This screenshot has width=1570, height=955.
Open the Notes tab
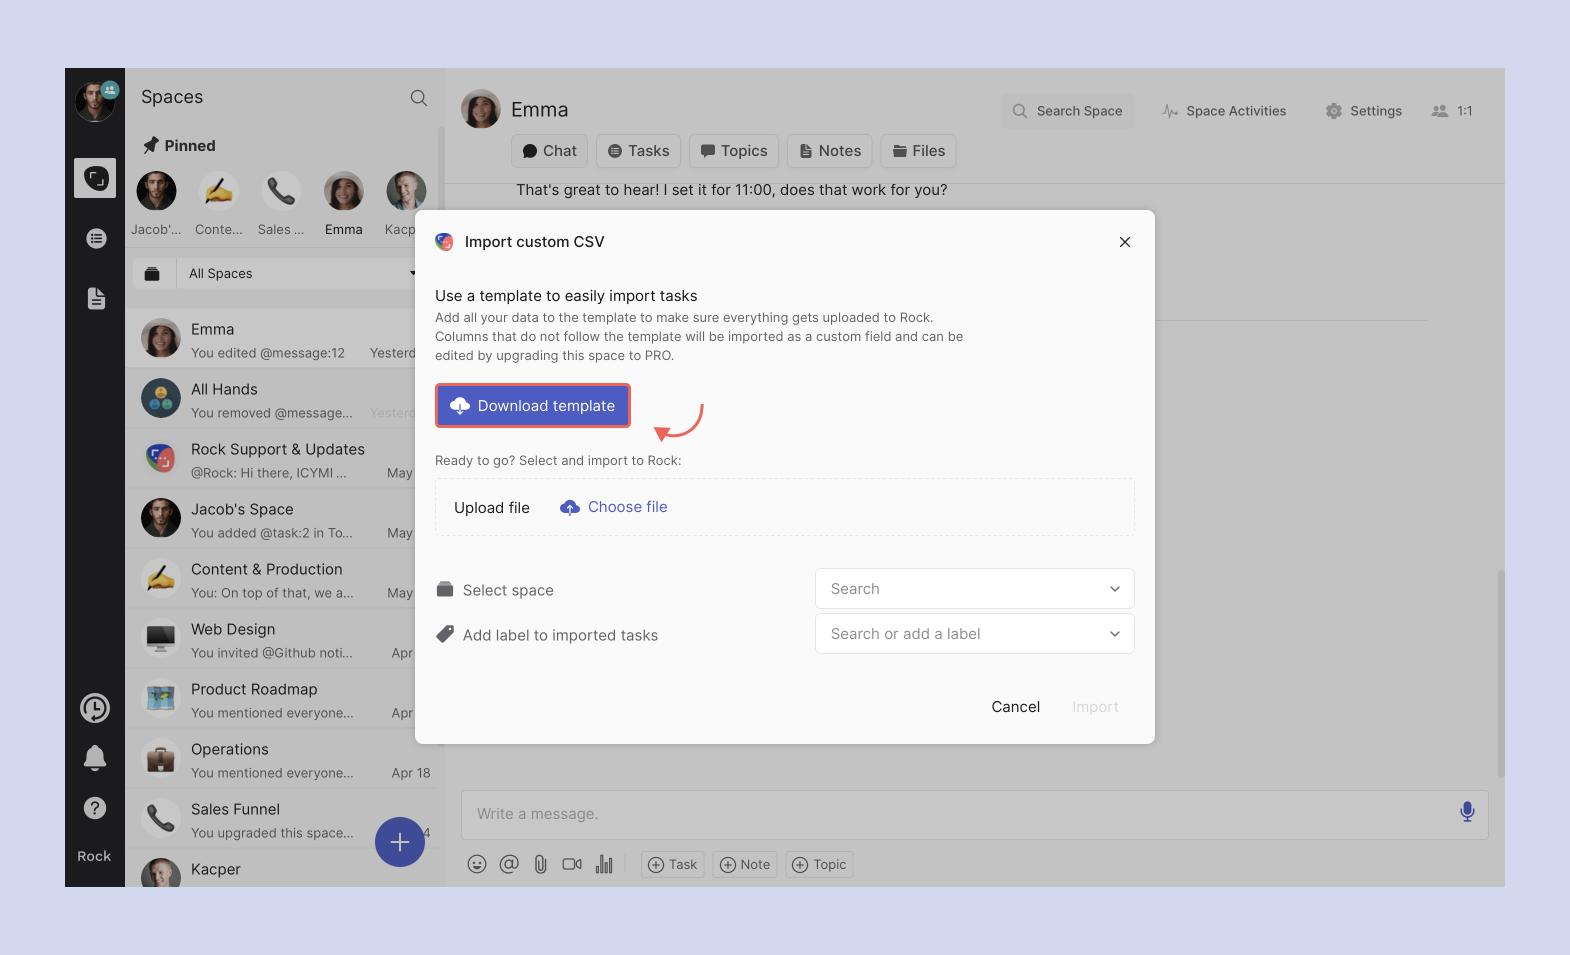tap(829, 151)
